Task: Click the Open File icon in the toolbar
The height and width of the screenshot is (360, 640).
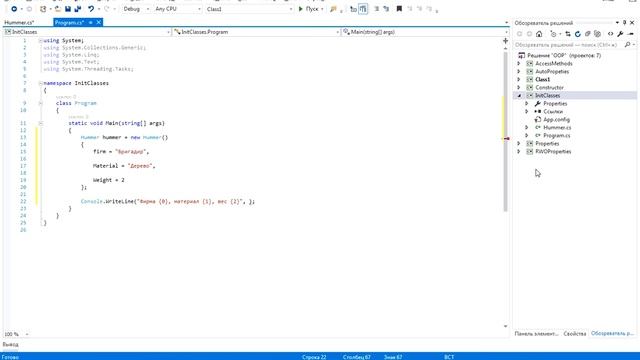Action: click(58, 9)
